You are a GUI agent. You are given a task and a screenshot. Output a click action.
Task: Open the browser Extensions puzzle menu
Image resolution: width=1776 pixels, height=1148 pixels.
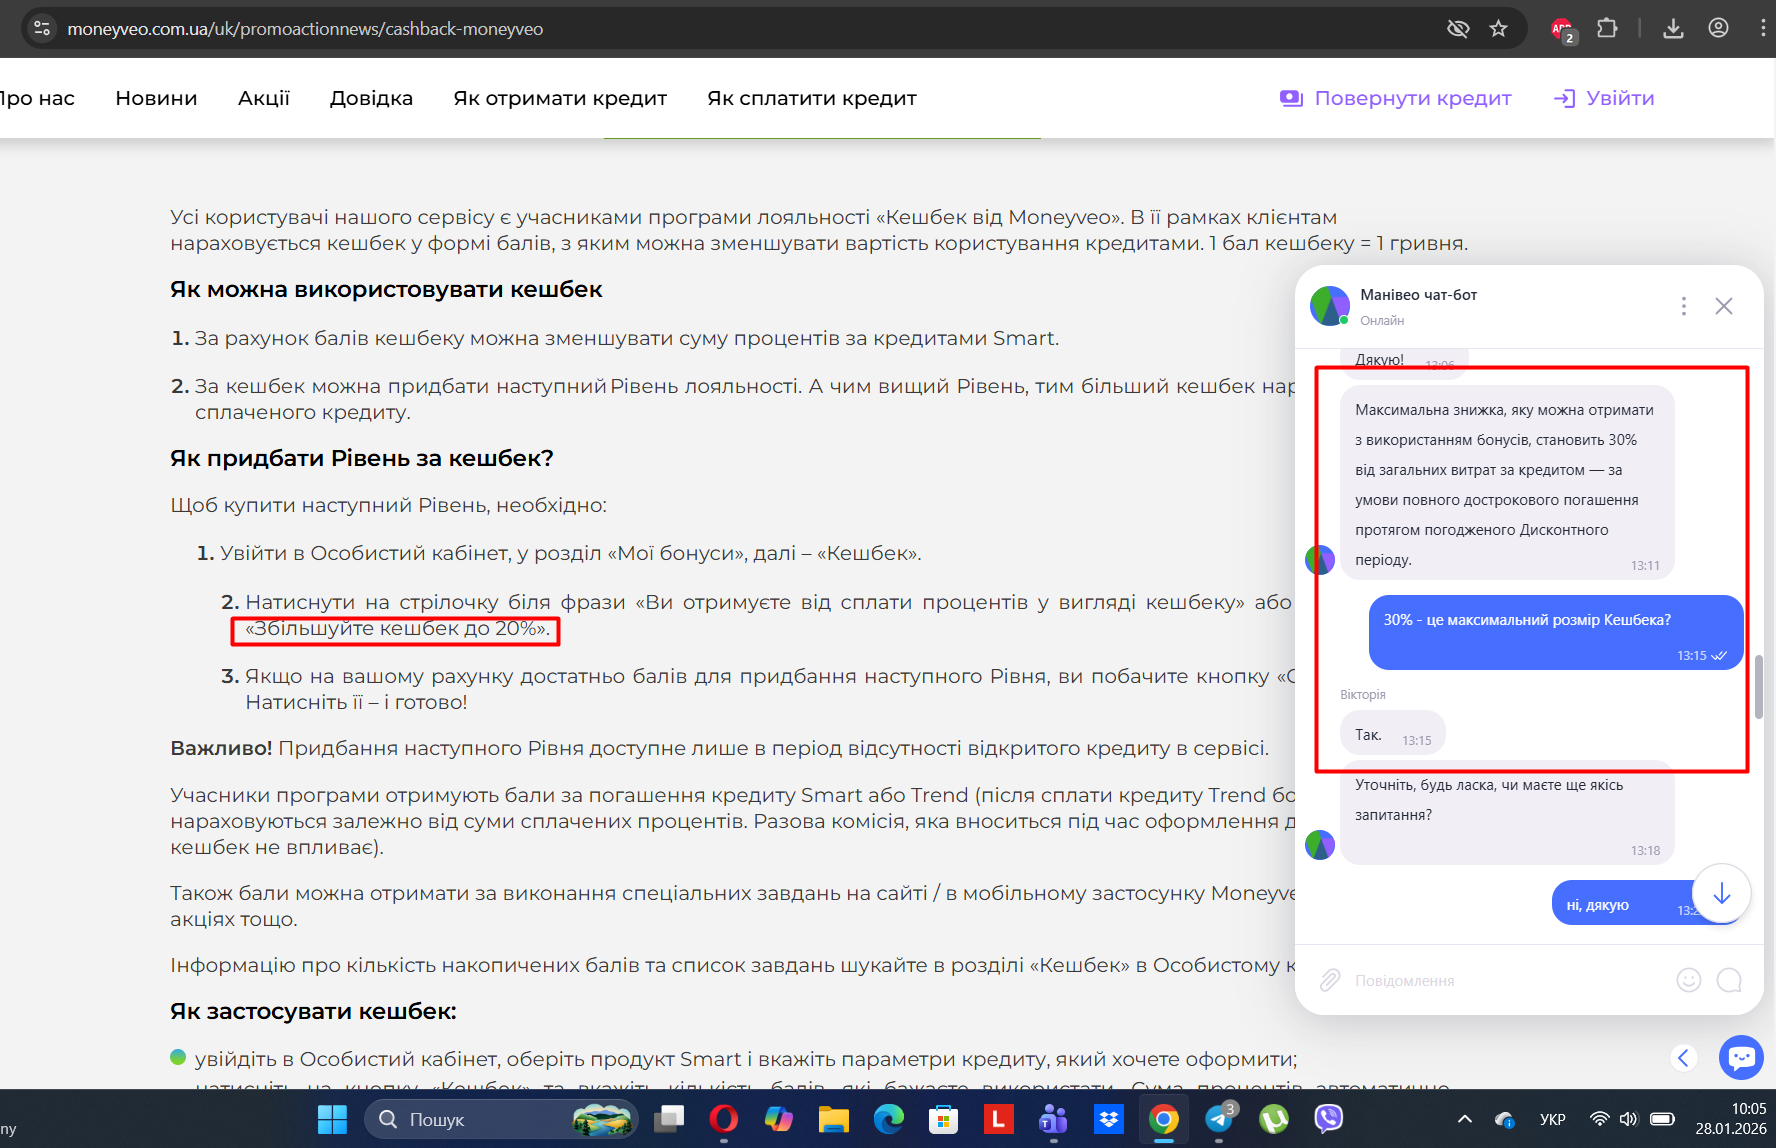coord(1607,28)
